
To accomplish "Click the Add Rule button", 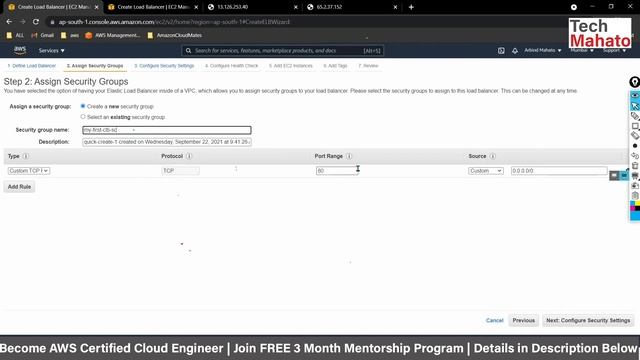I will pos(19,187).
